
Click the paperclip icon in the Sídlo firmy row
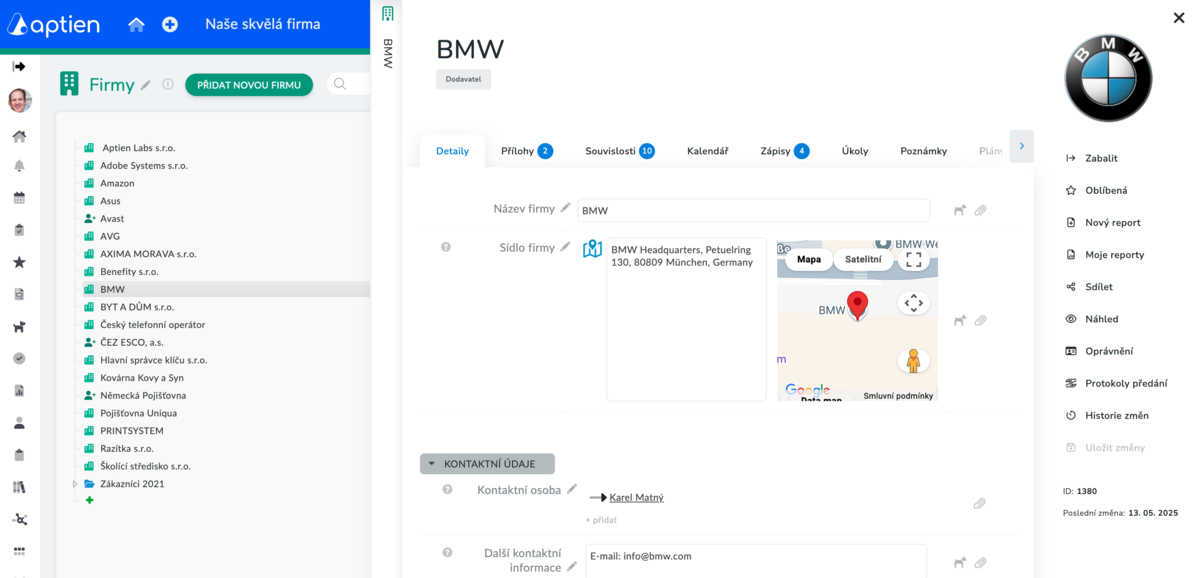tap(980, 321)
